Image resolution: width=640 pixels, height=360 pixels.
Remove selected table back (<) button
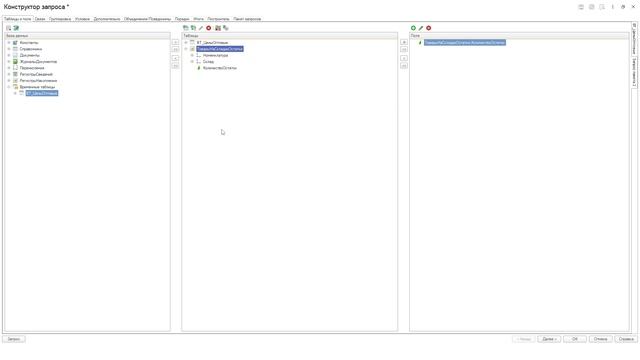(176, 58)
